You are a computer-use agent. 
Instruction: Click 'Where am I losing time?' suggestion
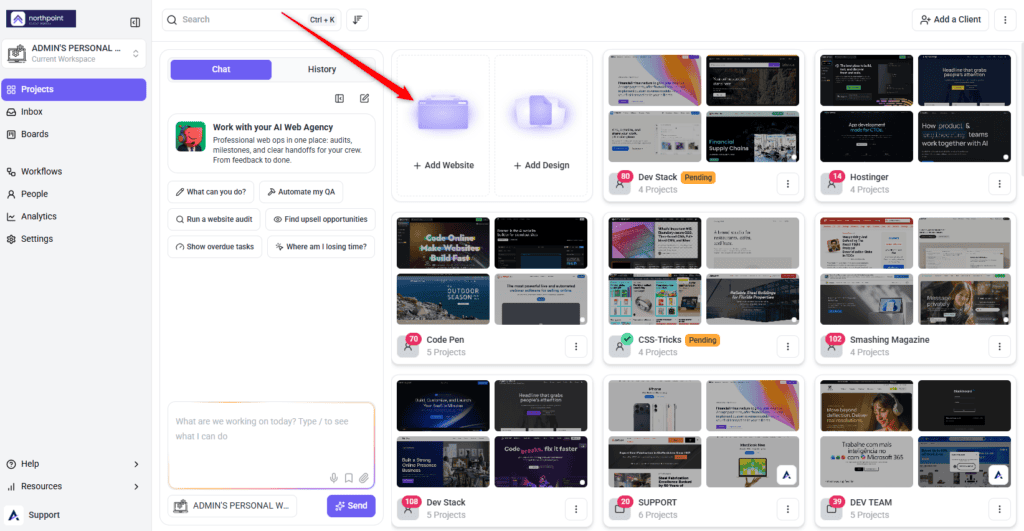tap(321, 247)
